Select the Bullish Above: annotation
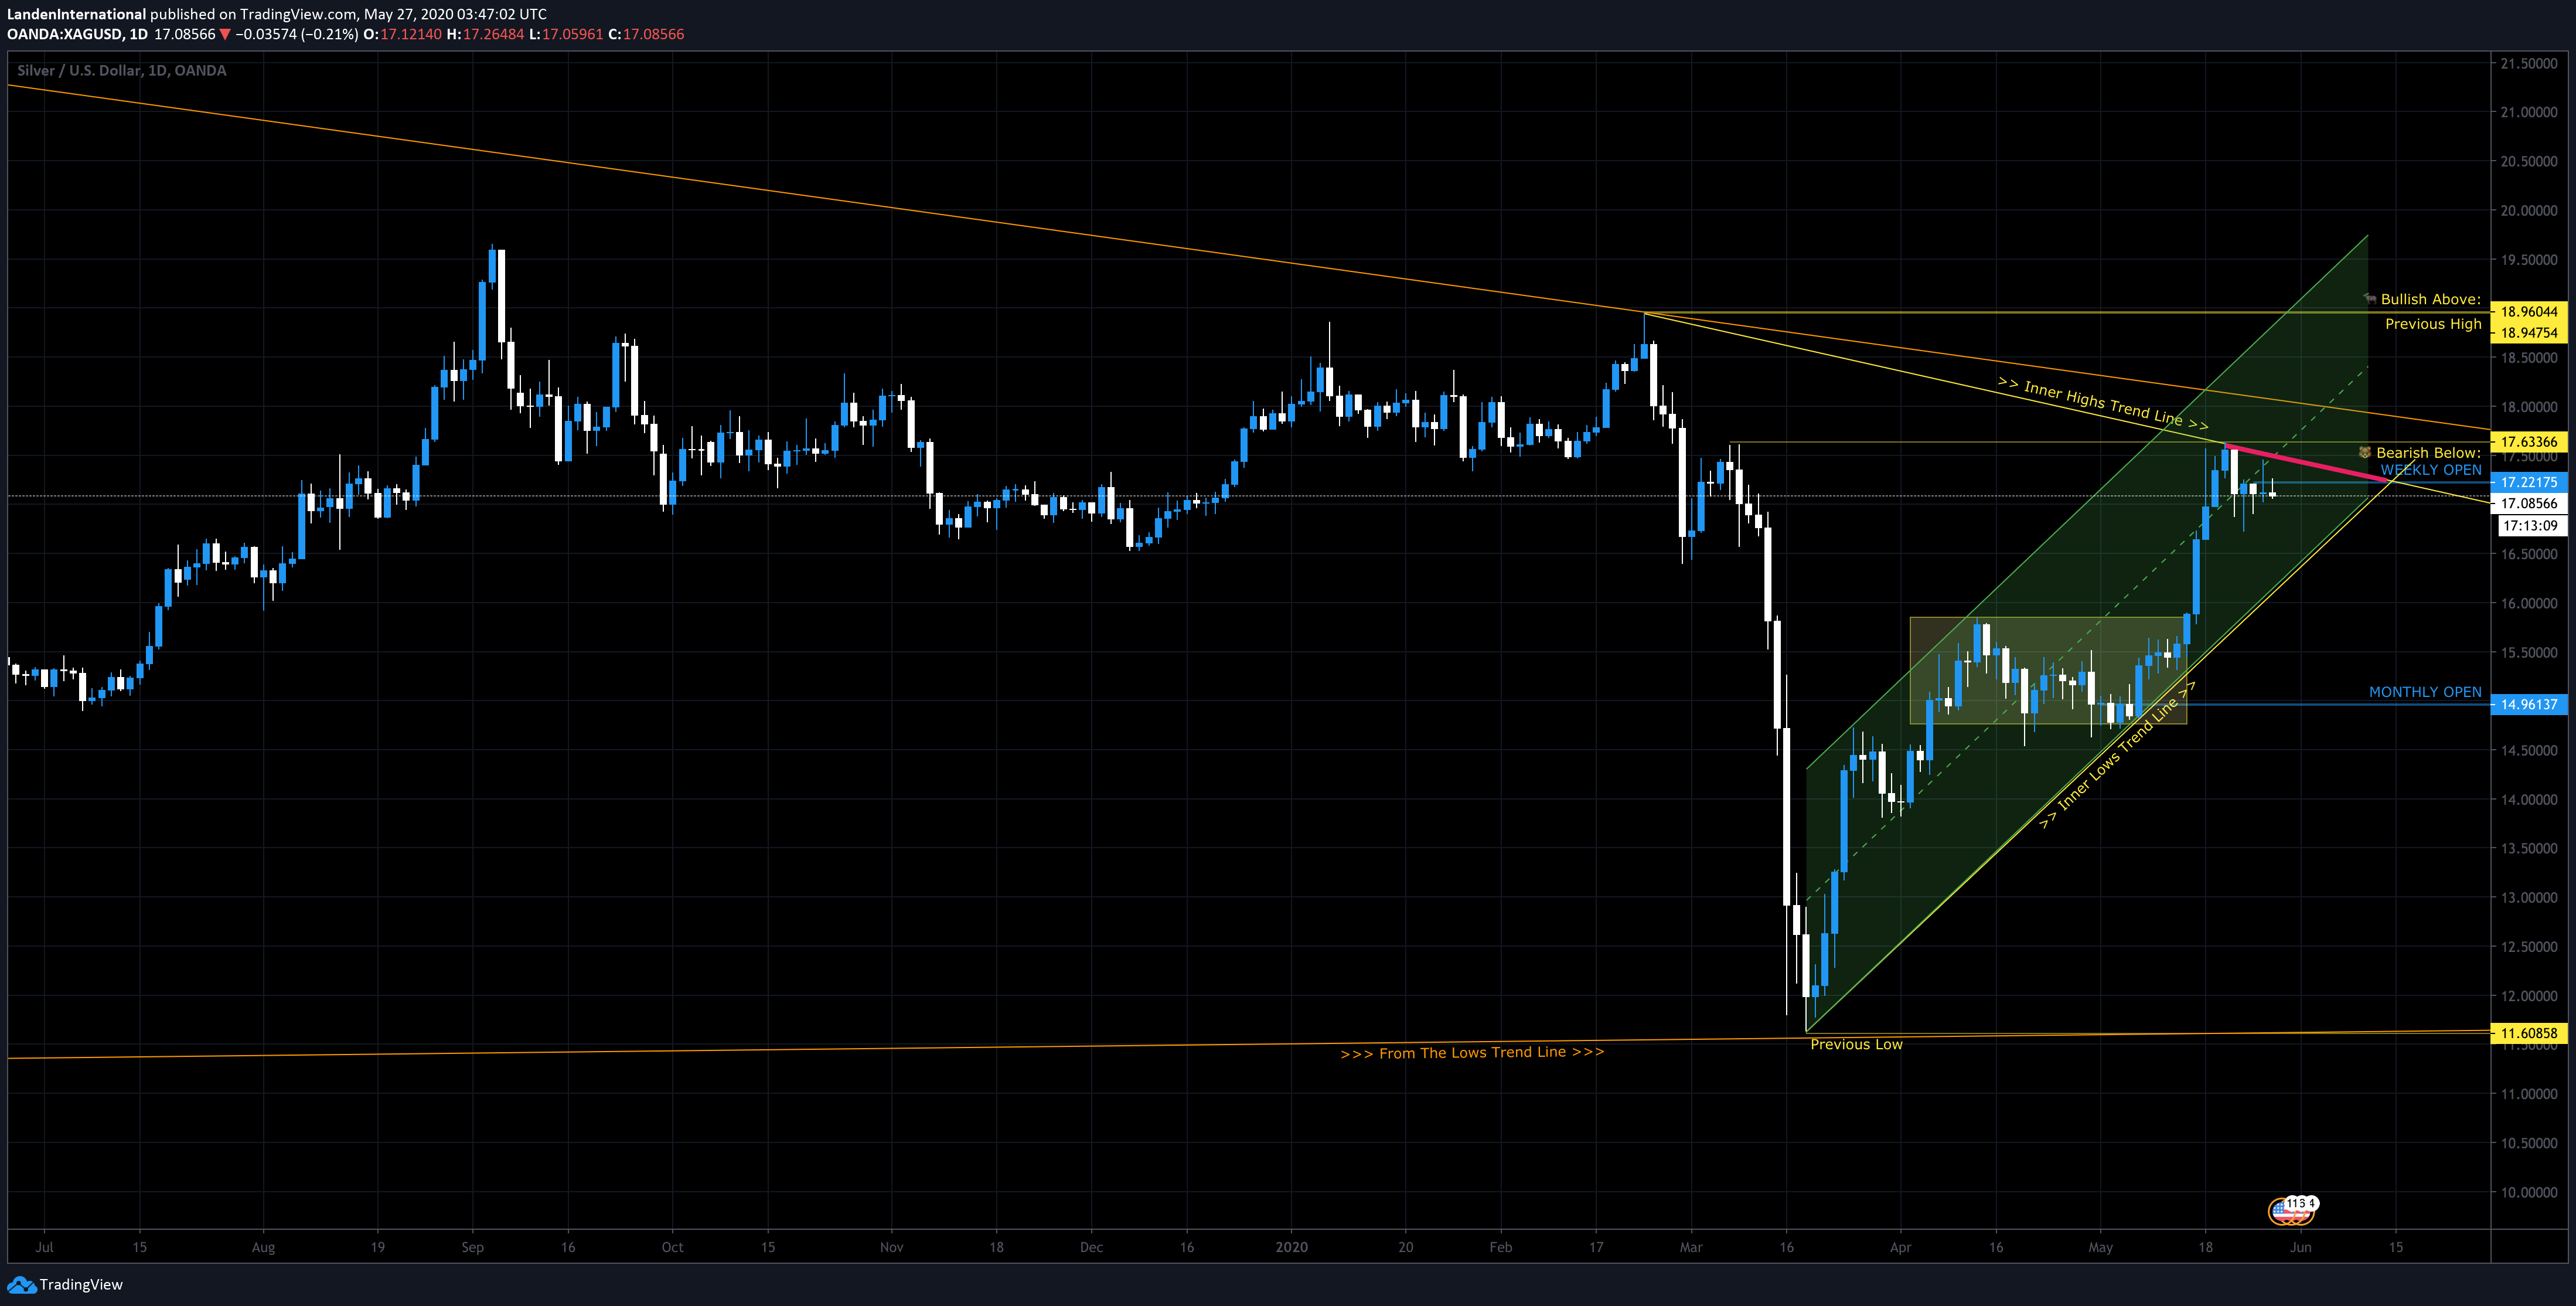The width and height of the screenshot is (2576, 1306). point(2430,299)
